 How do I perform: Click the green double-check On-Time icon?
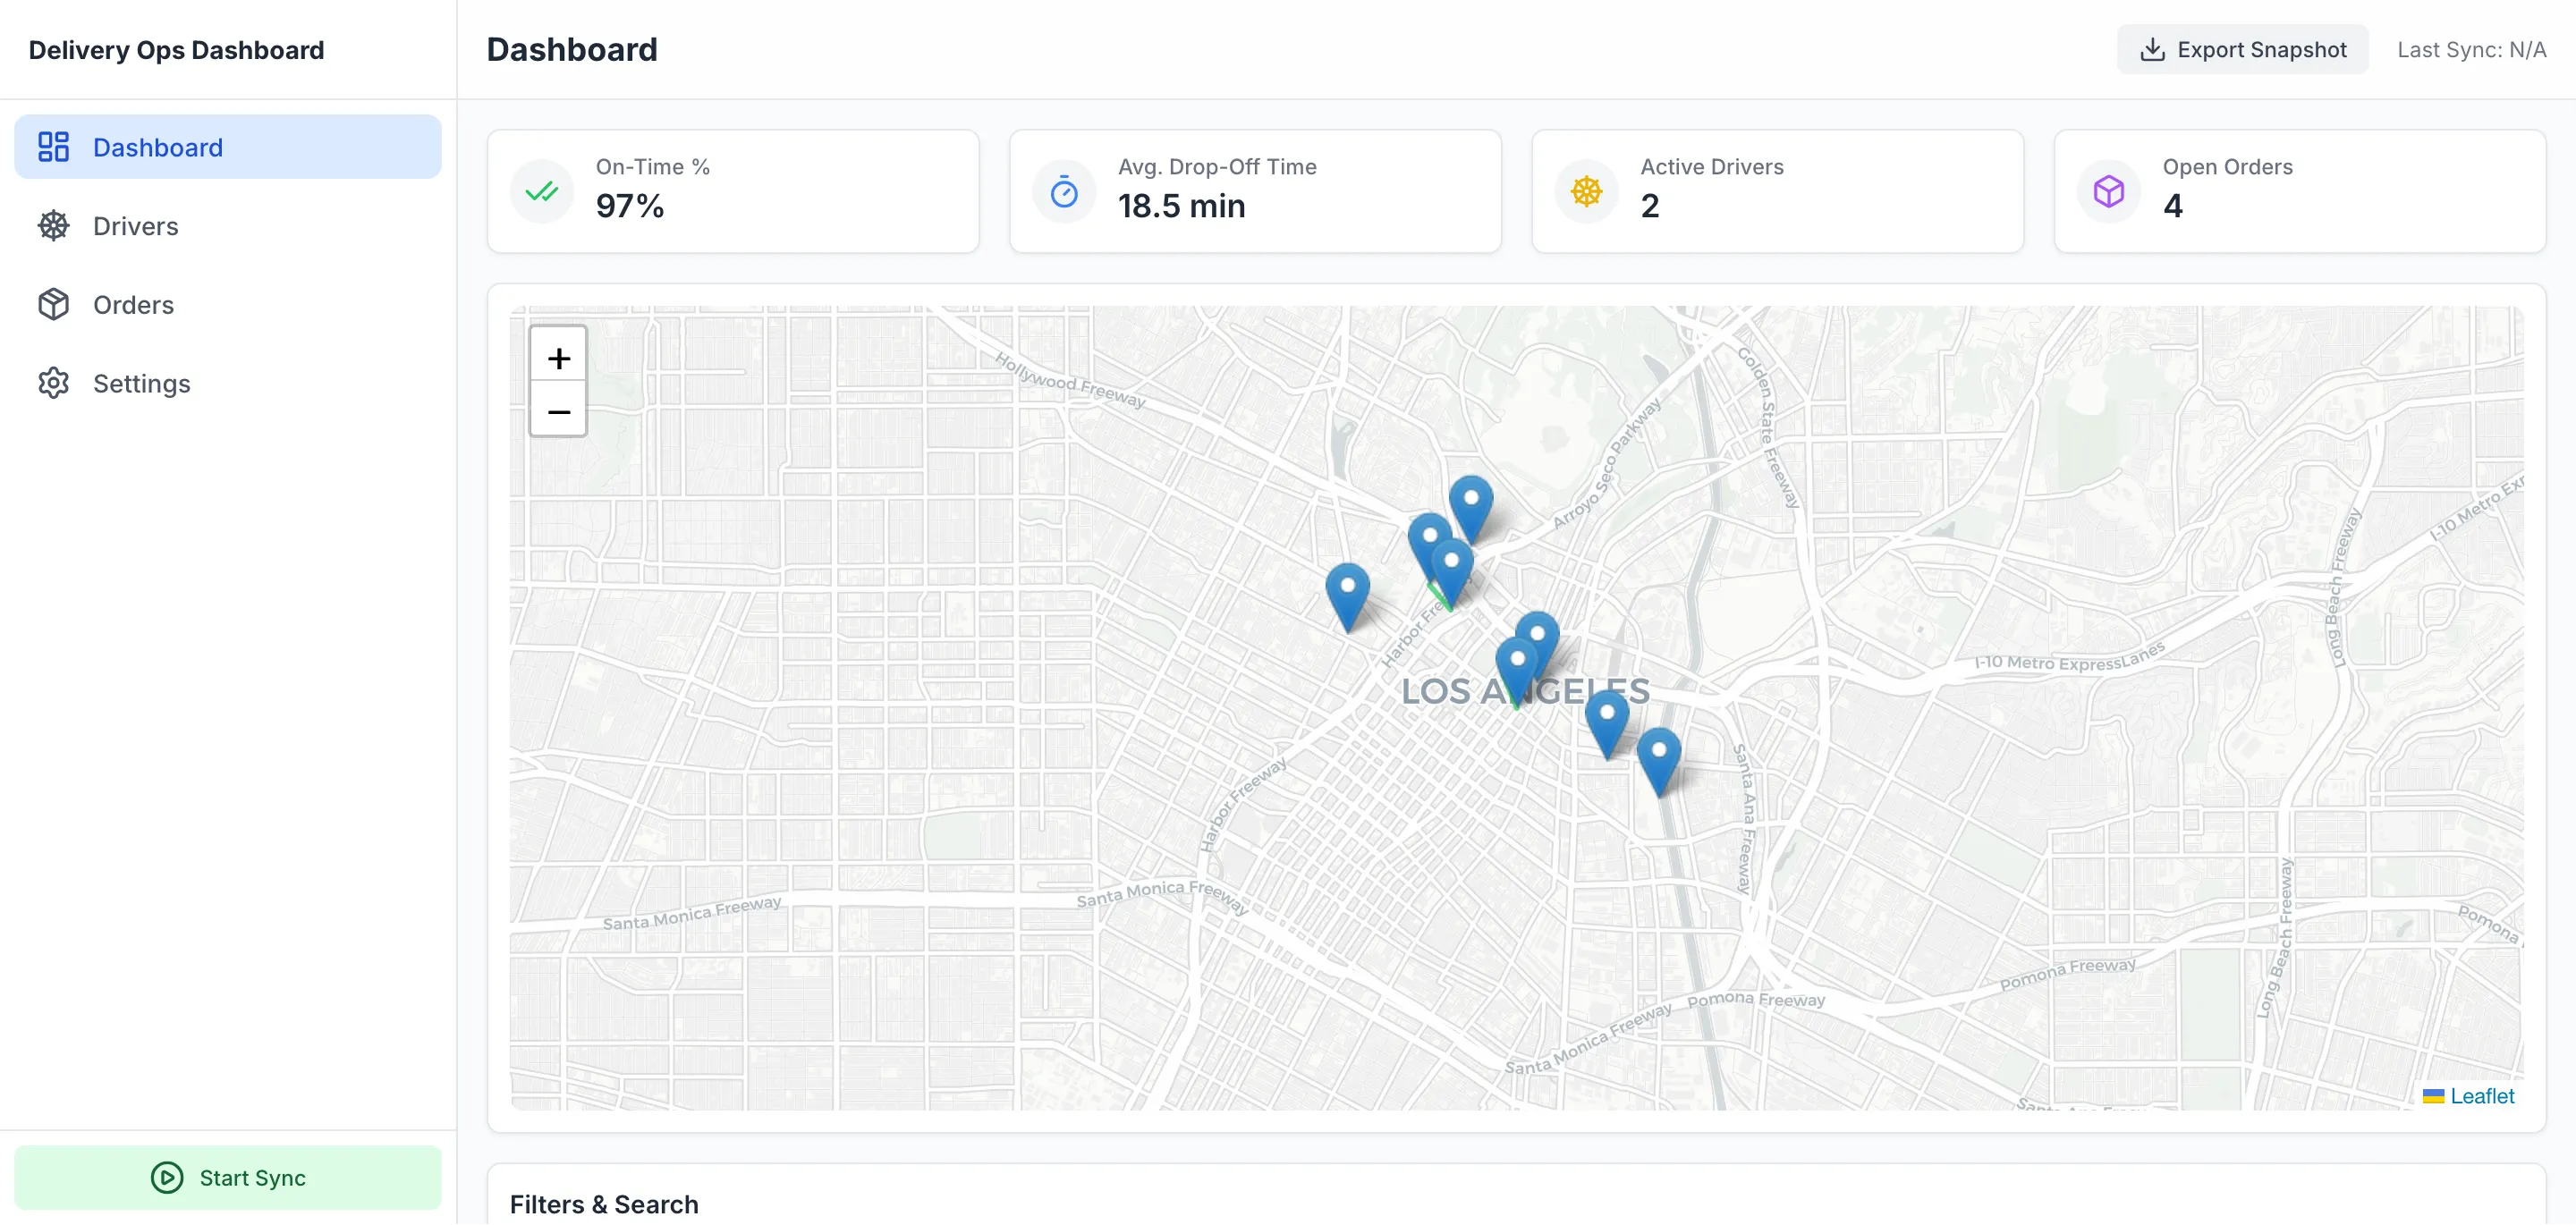click(542, 191)
